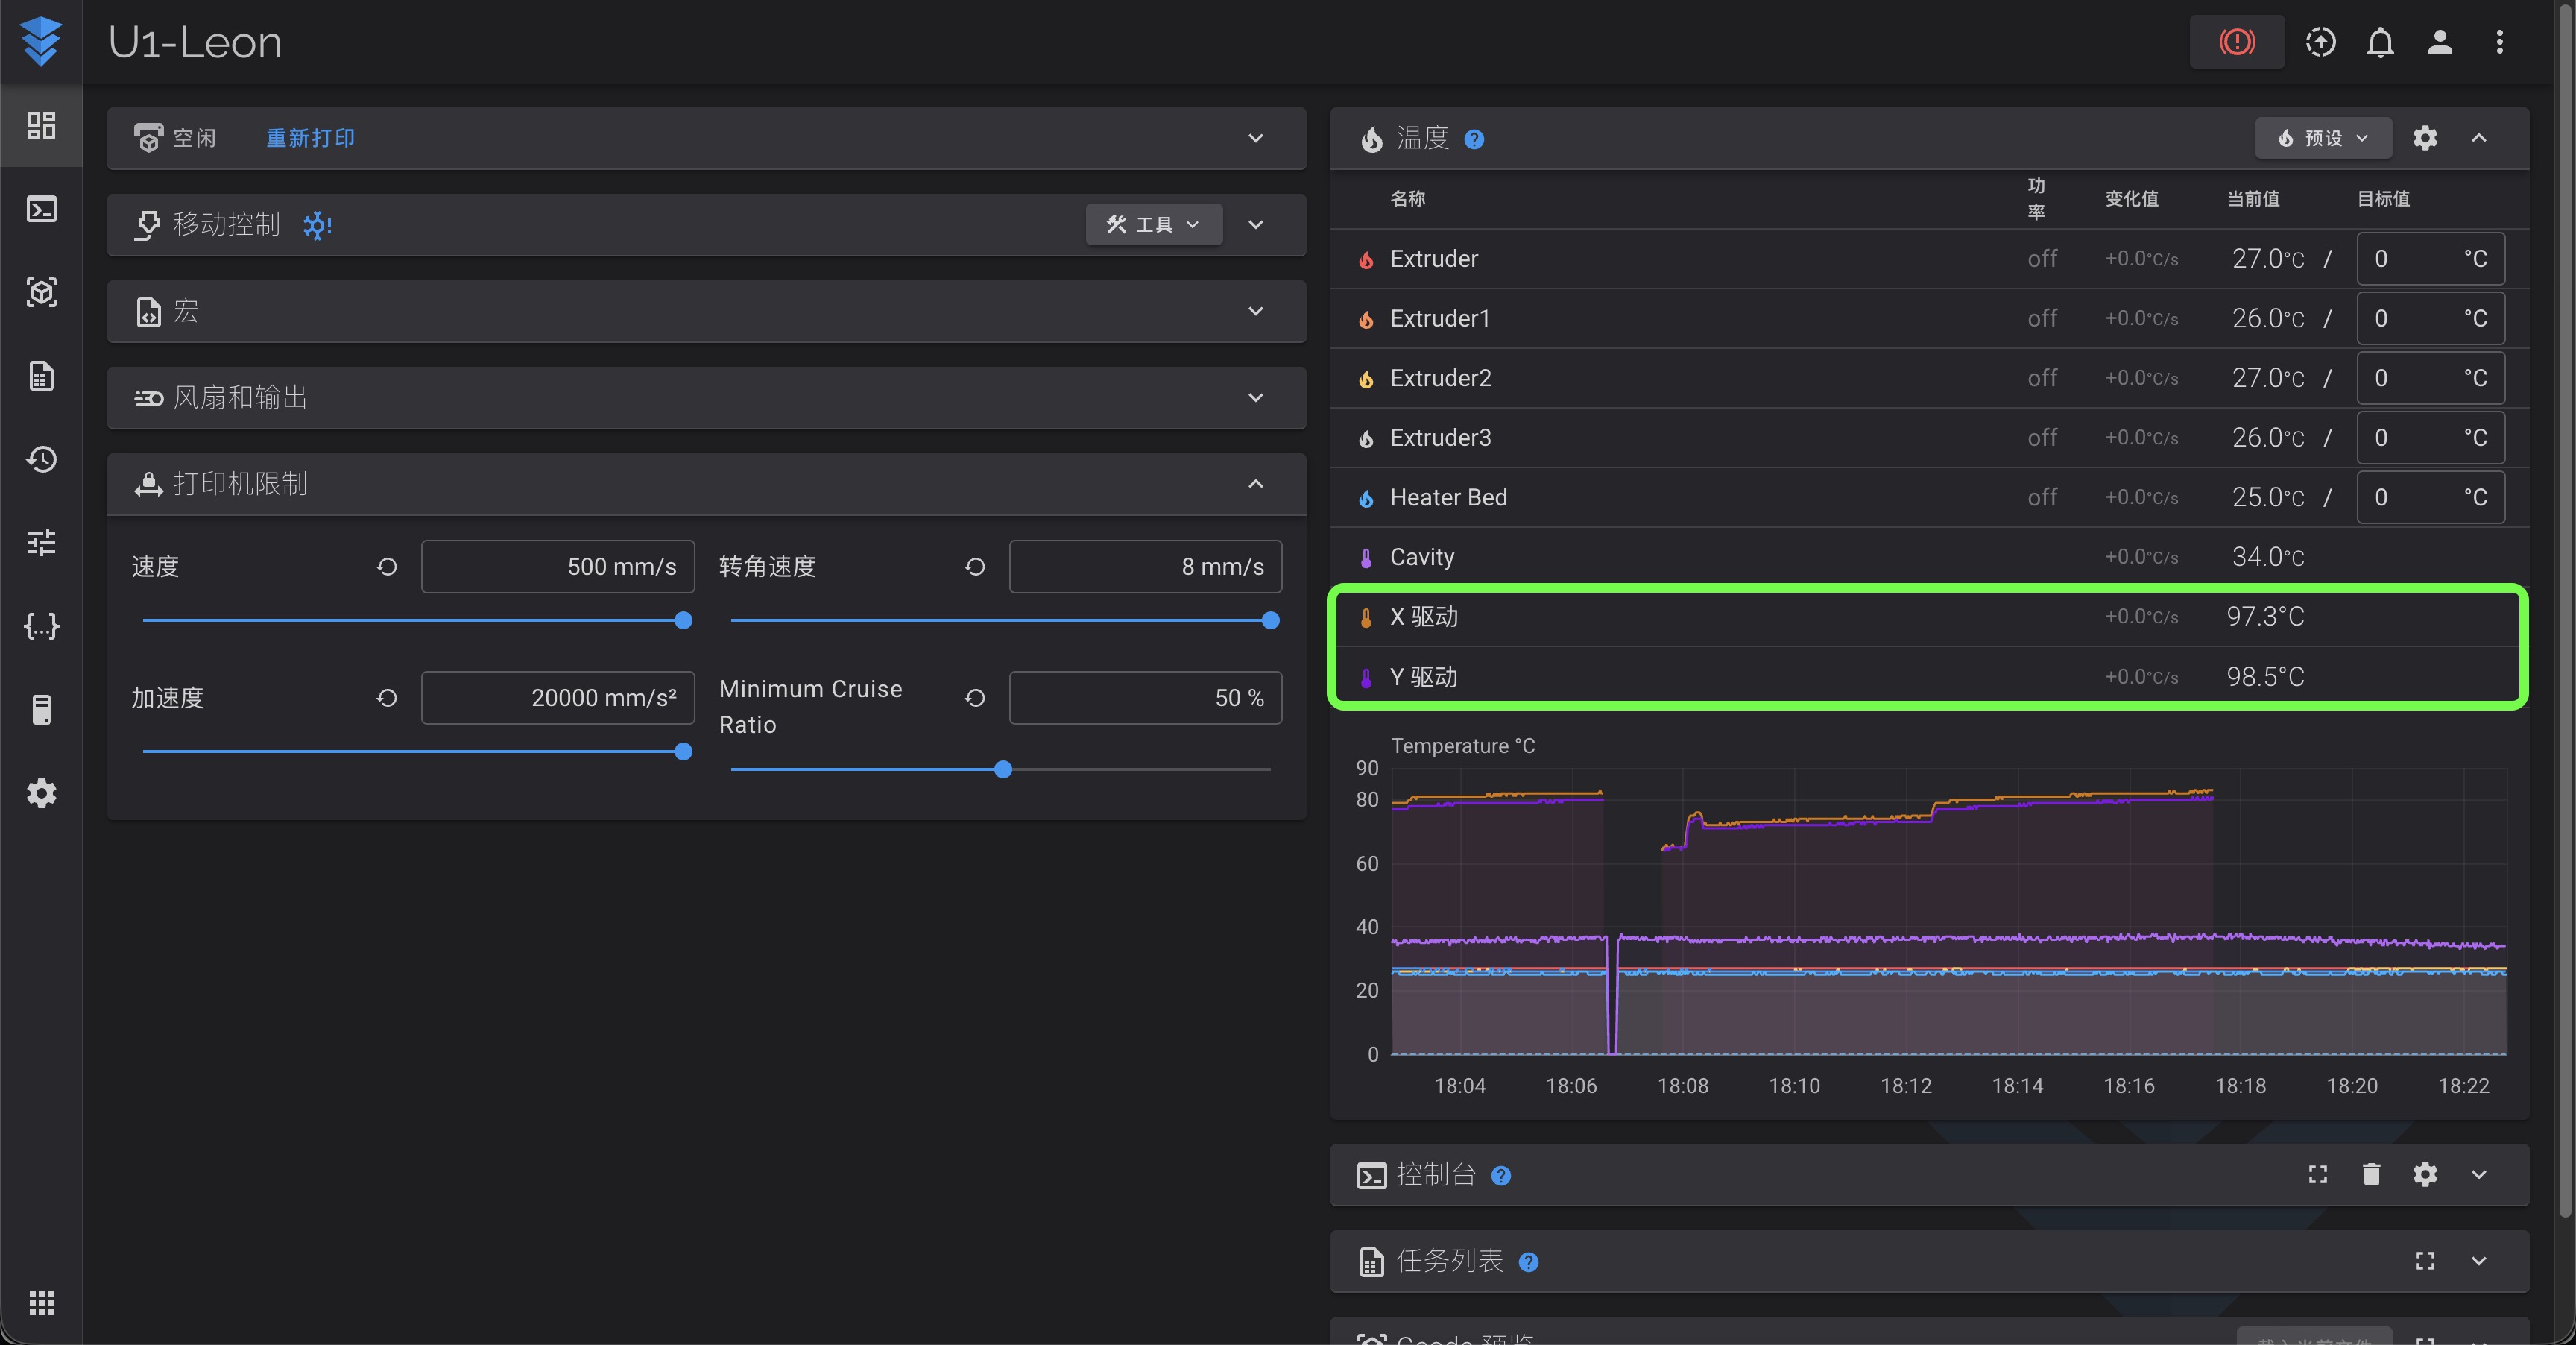Click the Extruder1 target temperature field
This screenshot has width=2576, height=1345.
pos(2430,319)
